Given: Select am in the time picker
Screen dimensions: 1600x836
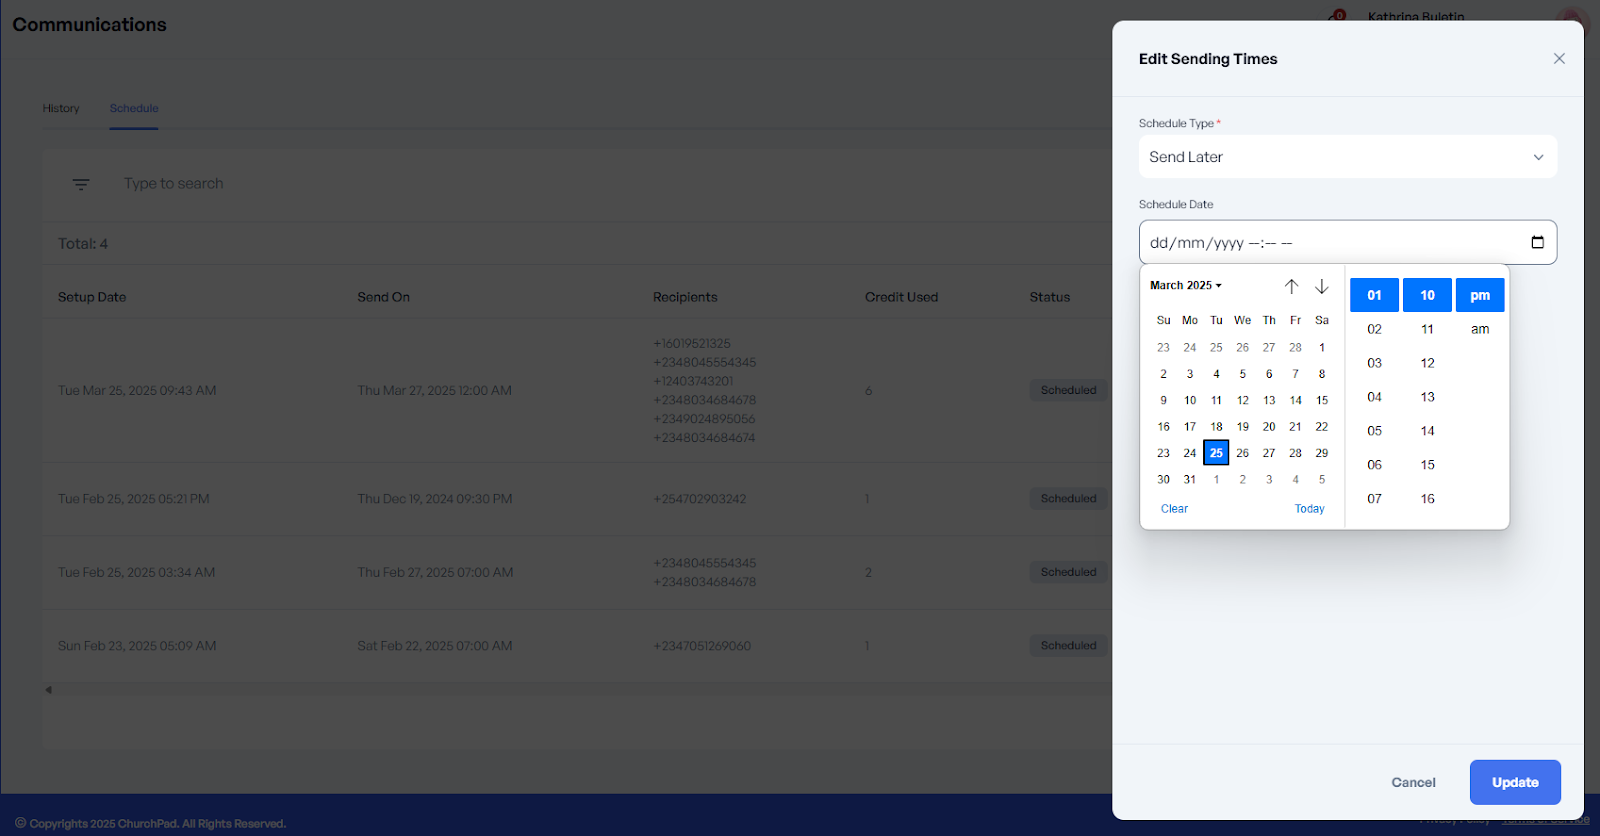Looking at the screenshot, I should pyautogui.click(x=1480, y=329).
